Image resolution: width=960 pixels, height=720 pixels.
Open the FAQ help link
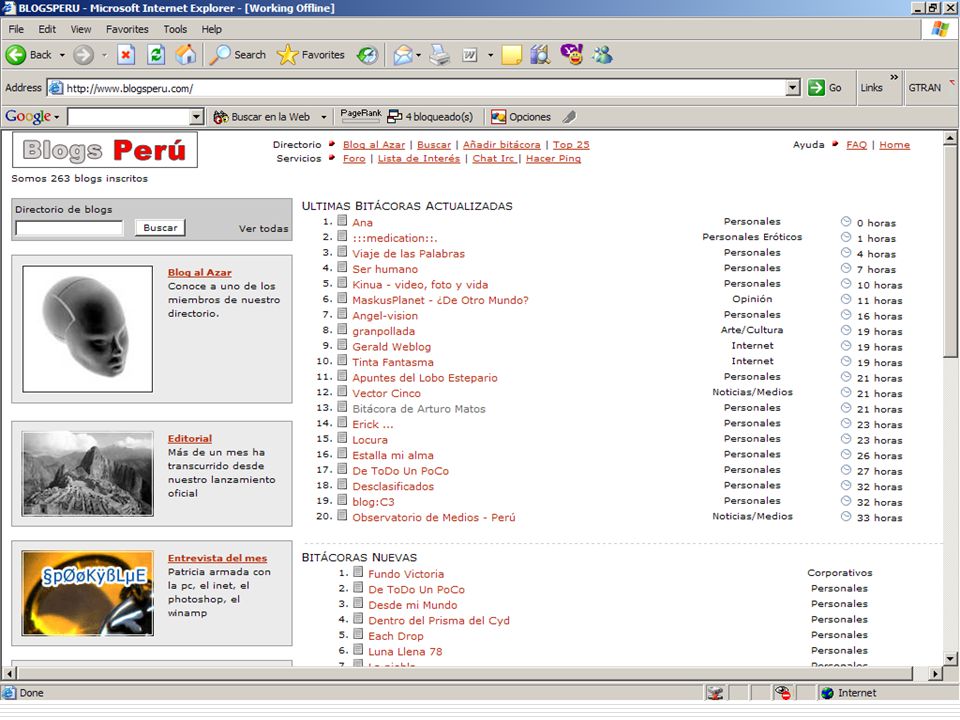coord(857,144)
